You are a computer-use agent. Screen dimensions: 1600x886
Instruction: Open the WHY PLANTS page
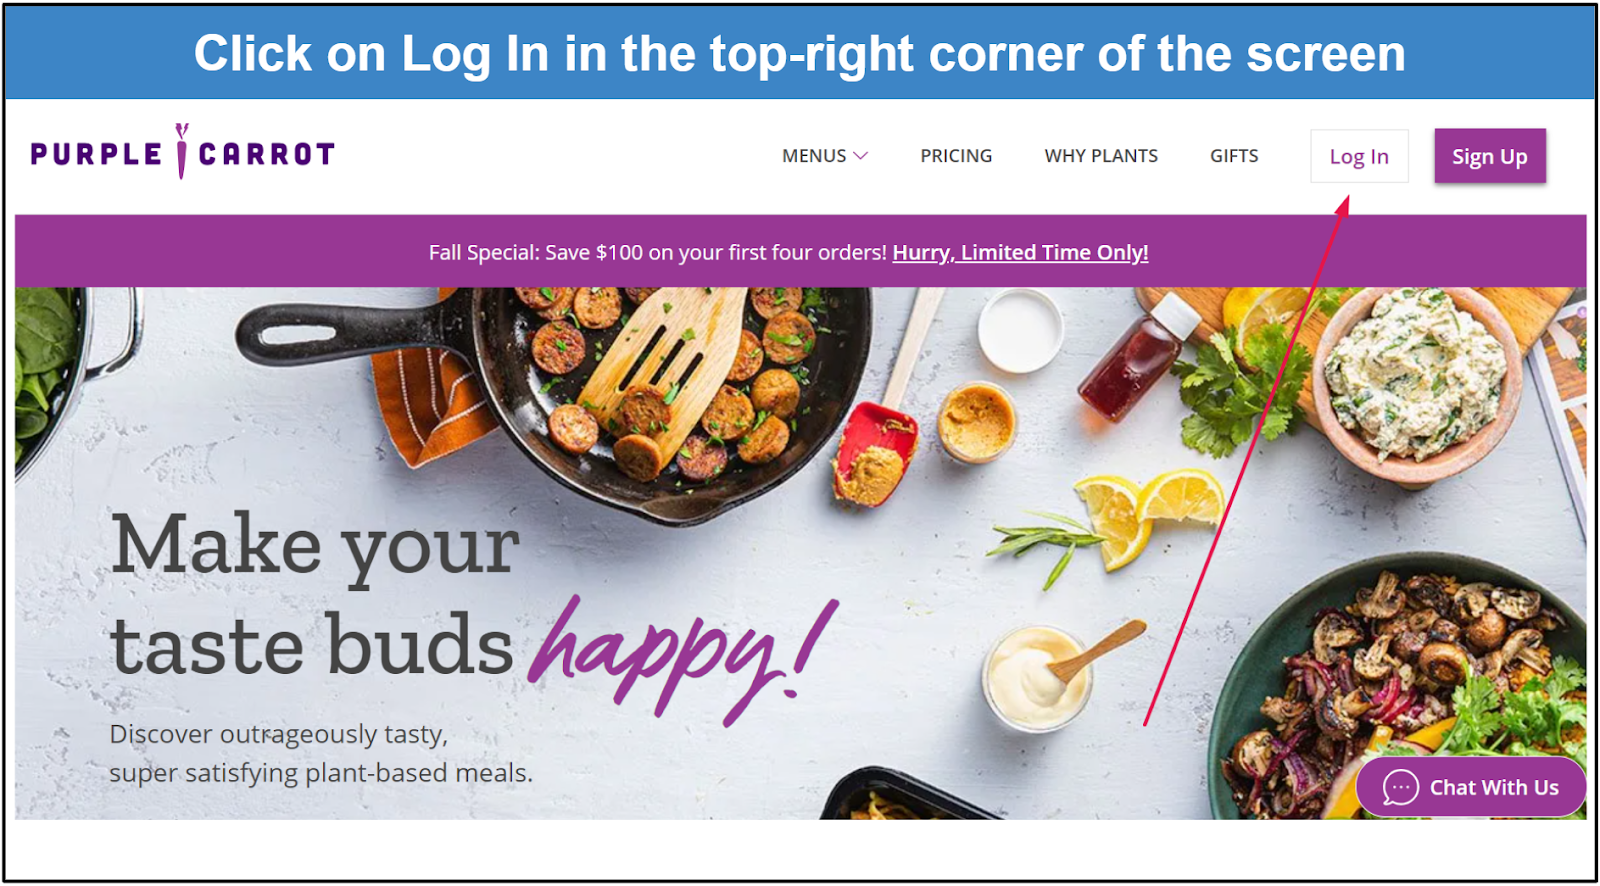1101,156
